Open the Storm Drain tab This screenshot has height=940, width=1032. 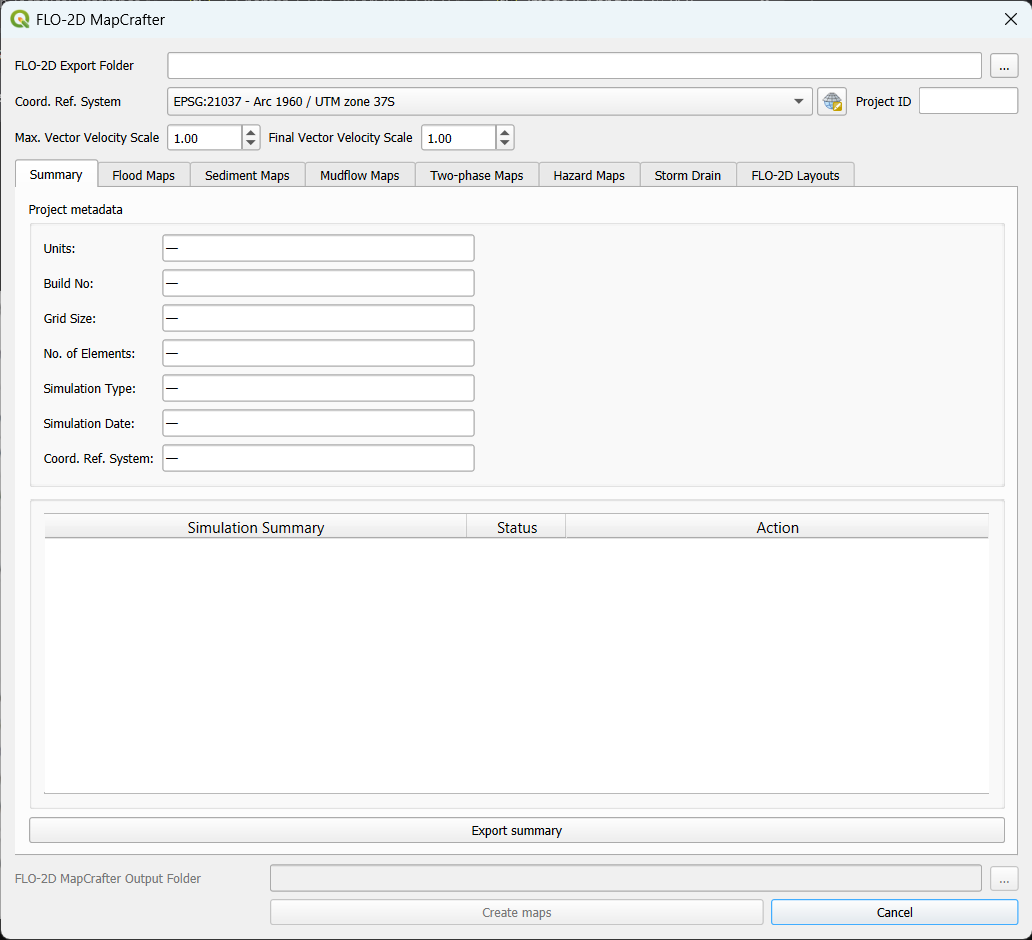(x=687, y=175)
